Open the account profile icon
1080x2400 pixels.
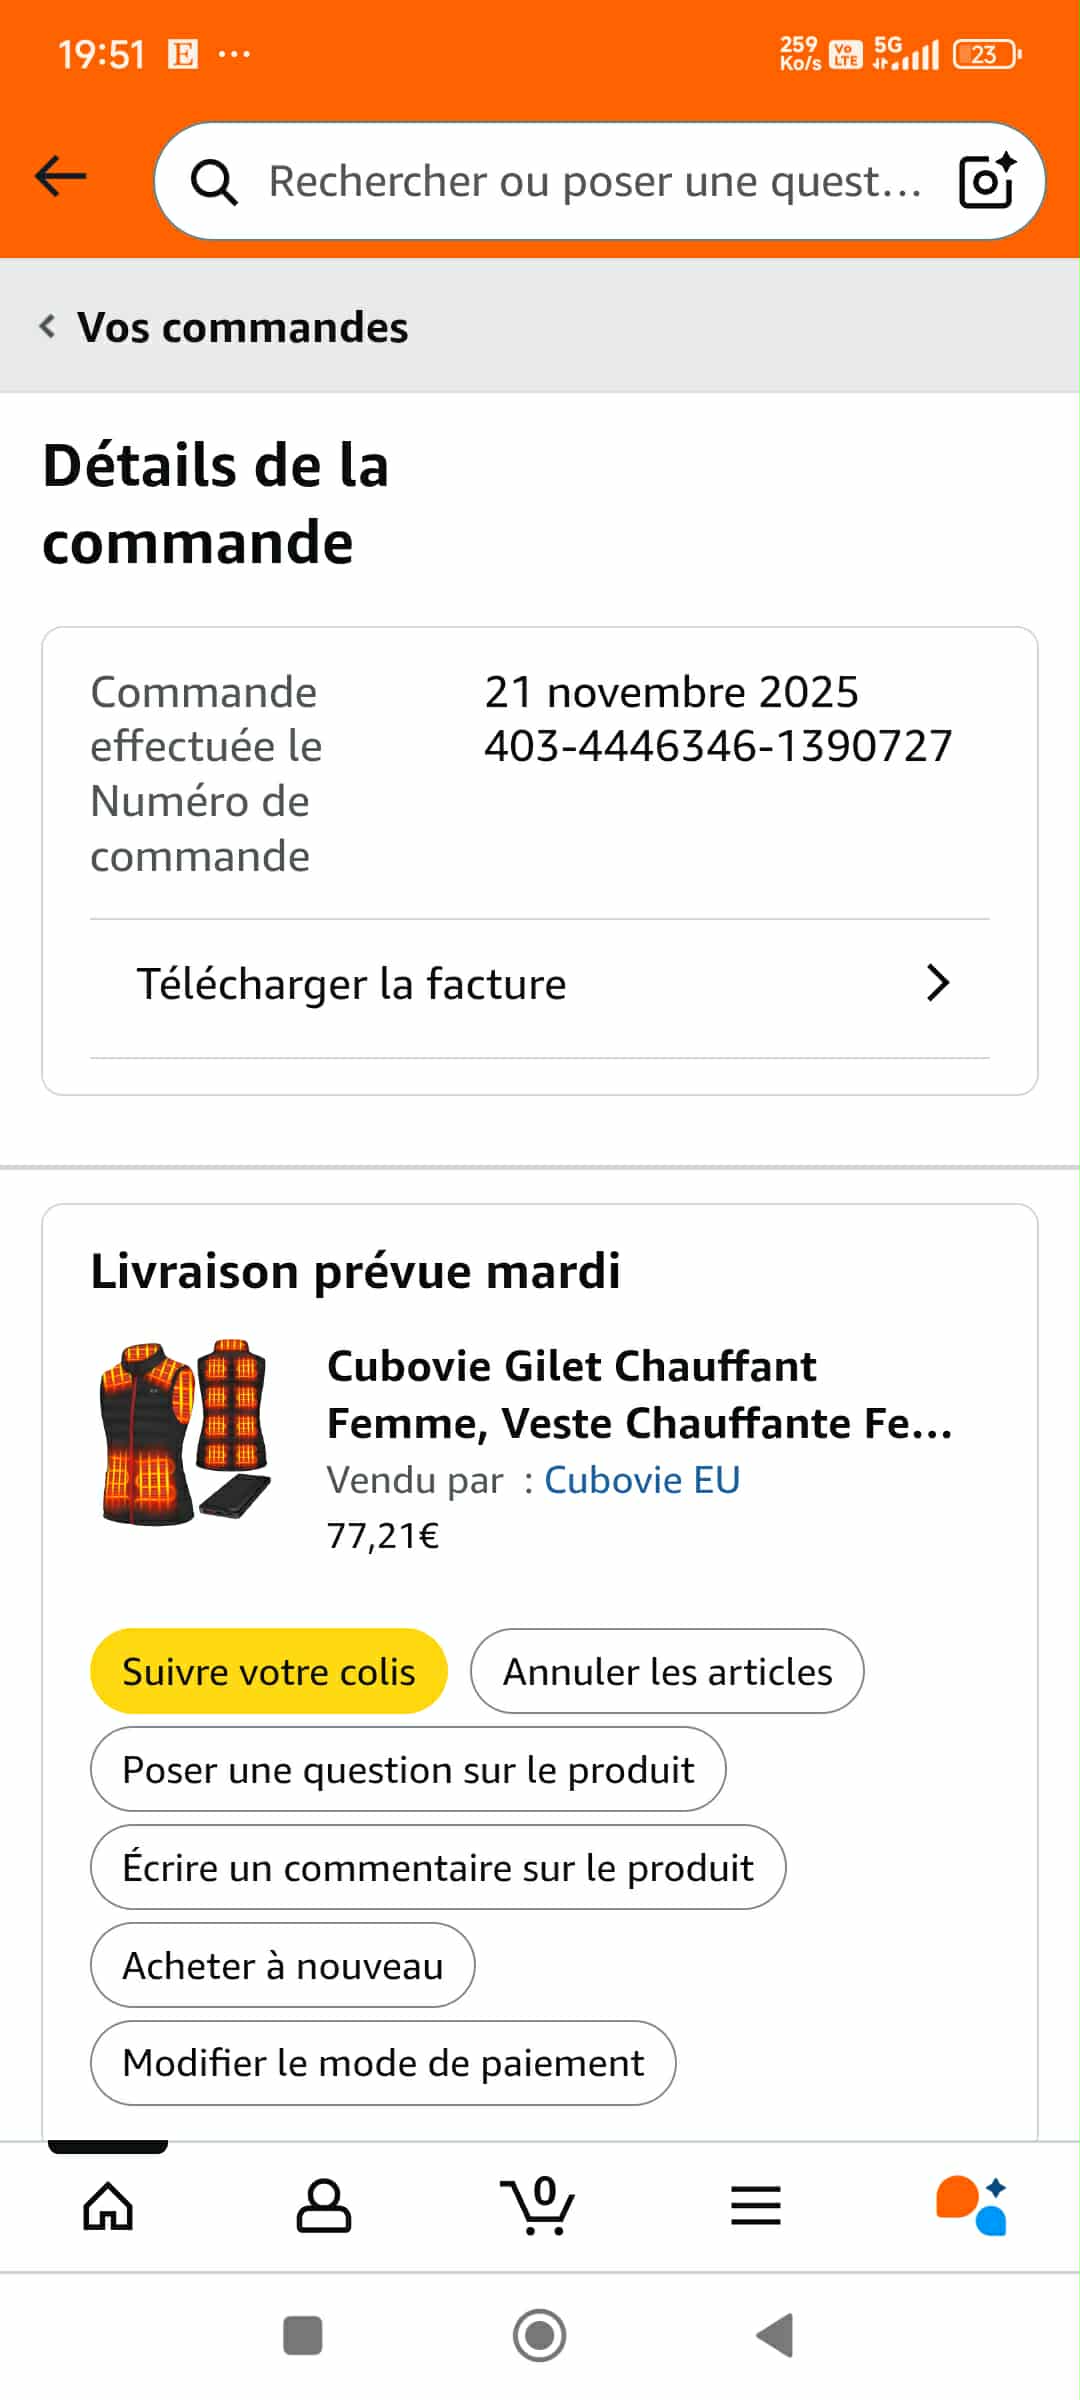point(324,2206)
